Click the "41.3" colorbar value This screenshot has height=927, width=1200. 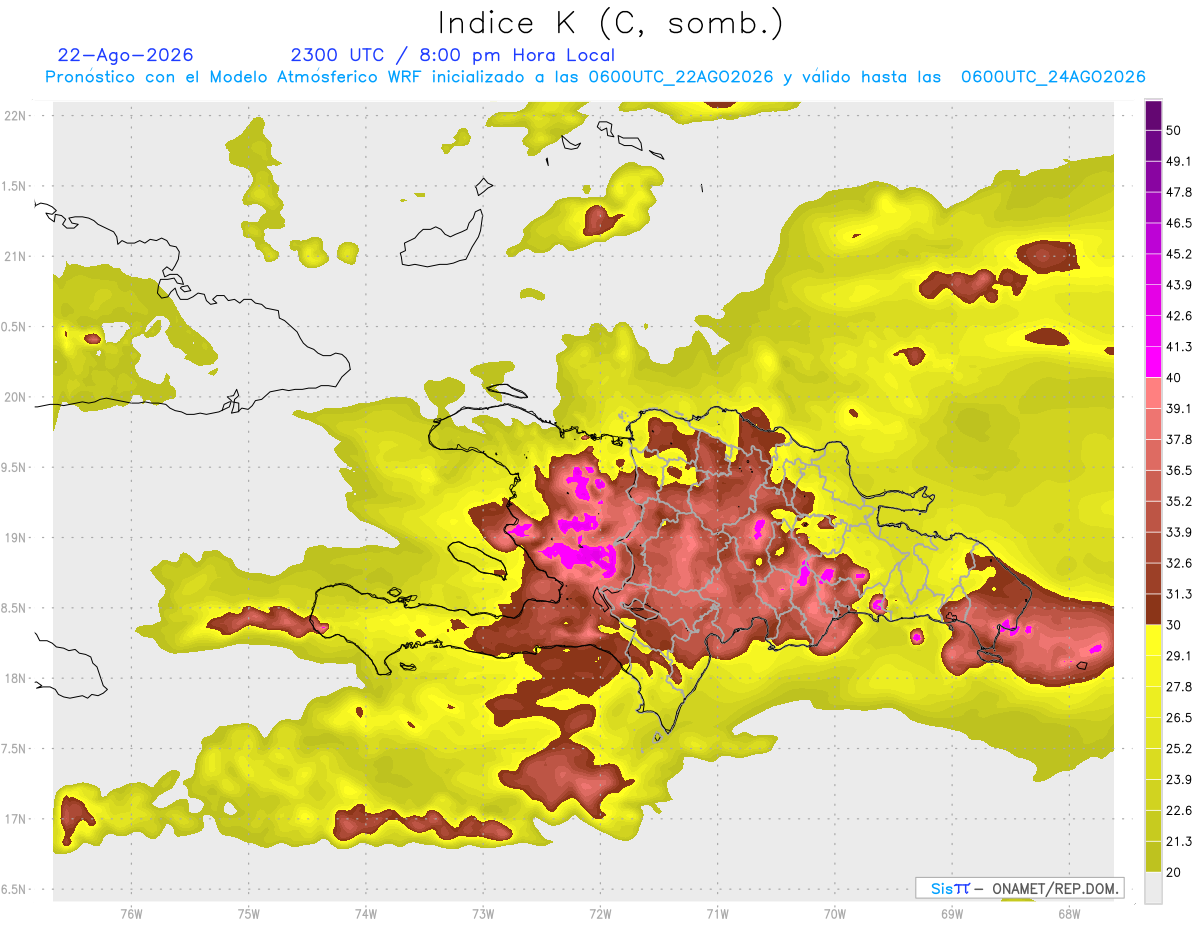tap(1179, 347)
